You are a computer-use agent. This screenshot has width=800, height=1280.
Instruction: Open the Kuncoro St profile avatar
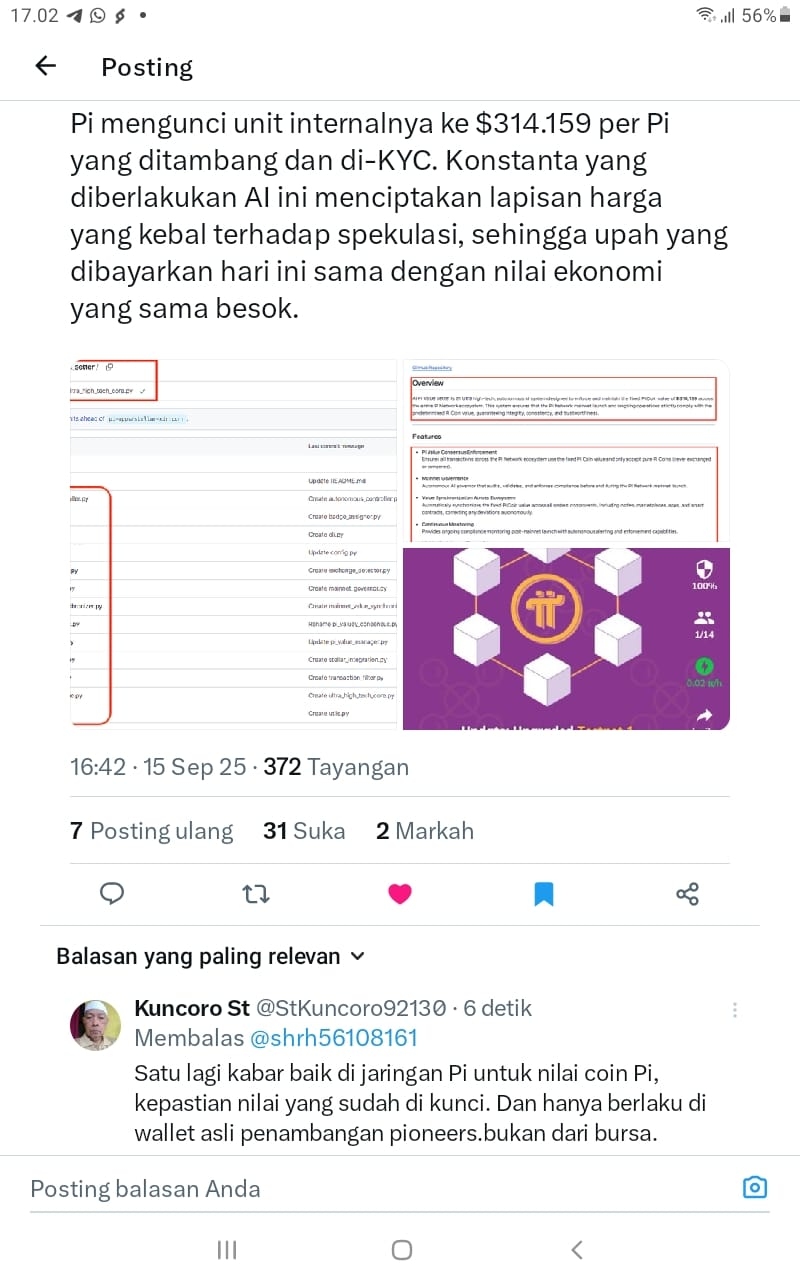95,1024
